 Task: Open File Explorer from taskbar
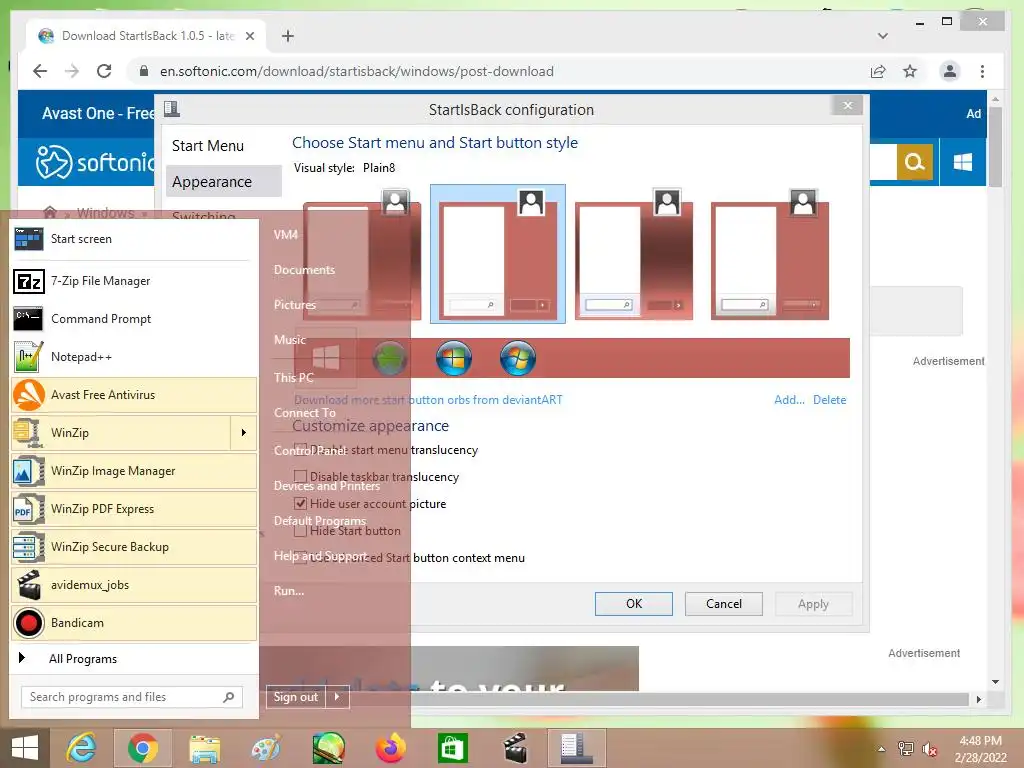pos(204,748)
